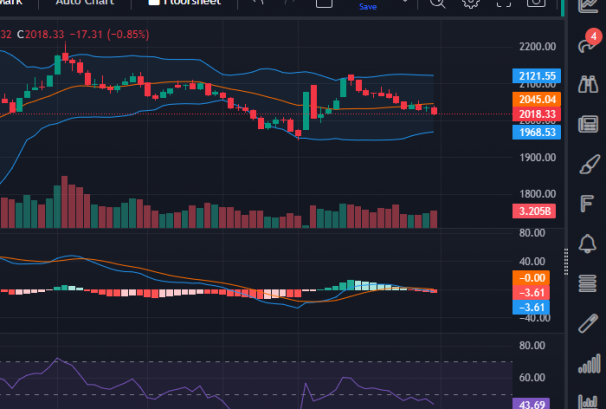The height and width of the screenshot is (409, 606).
Task: Open the news panel icon
Action: coord(588,124)
